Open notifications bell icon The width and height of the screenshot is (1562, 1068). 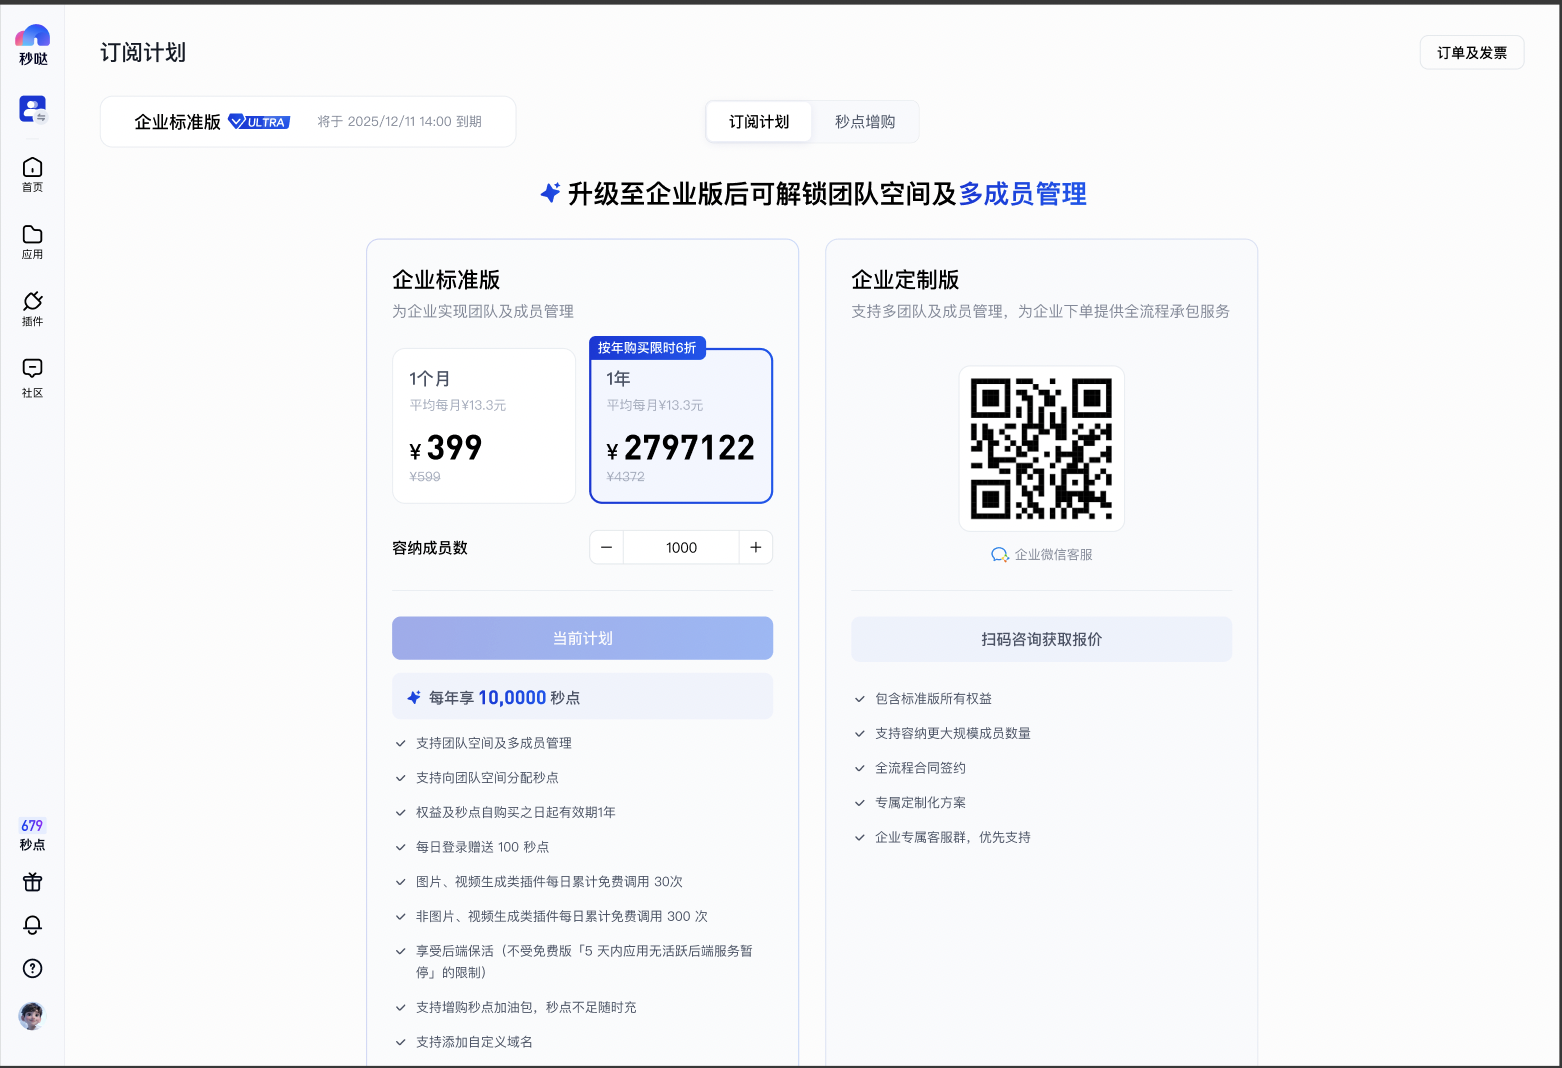tap(32, 925)
